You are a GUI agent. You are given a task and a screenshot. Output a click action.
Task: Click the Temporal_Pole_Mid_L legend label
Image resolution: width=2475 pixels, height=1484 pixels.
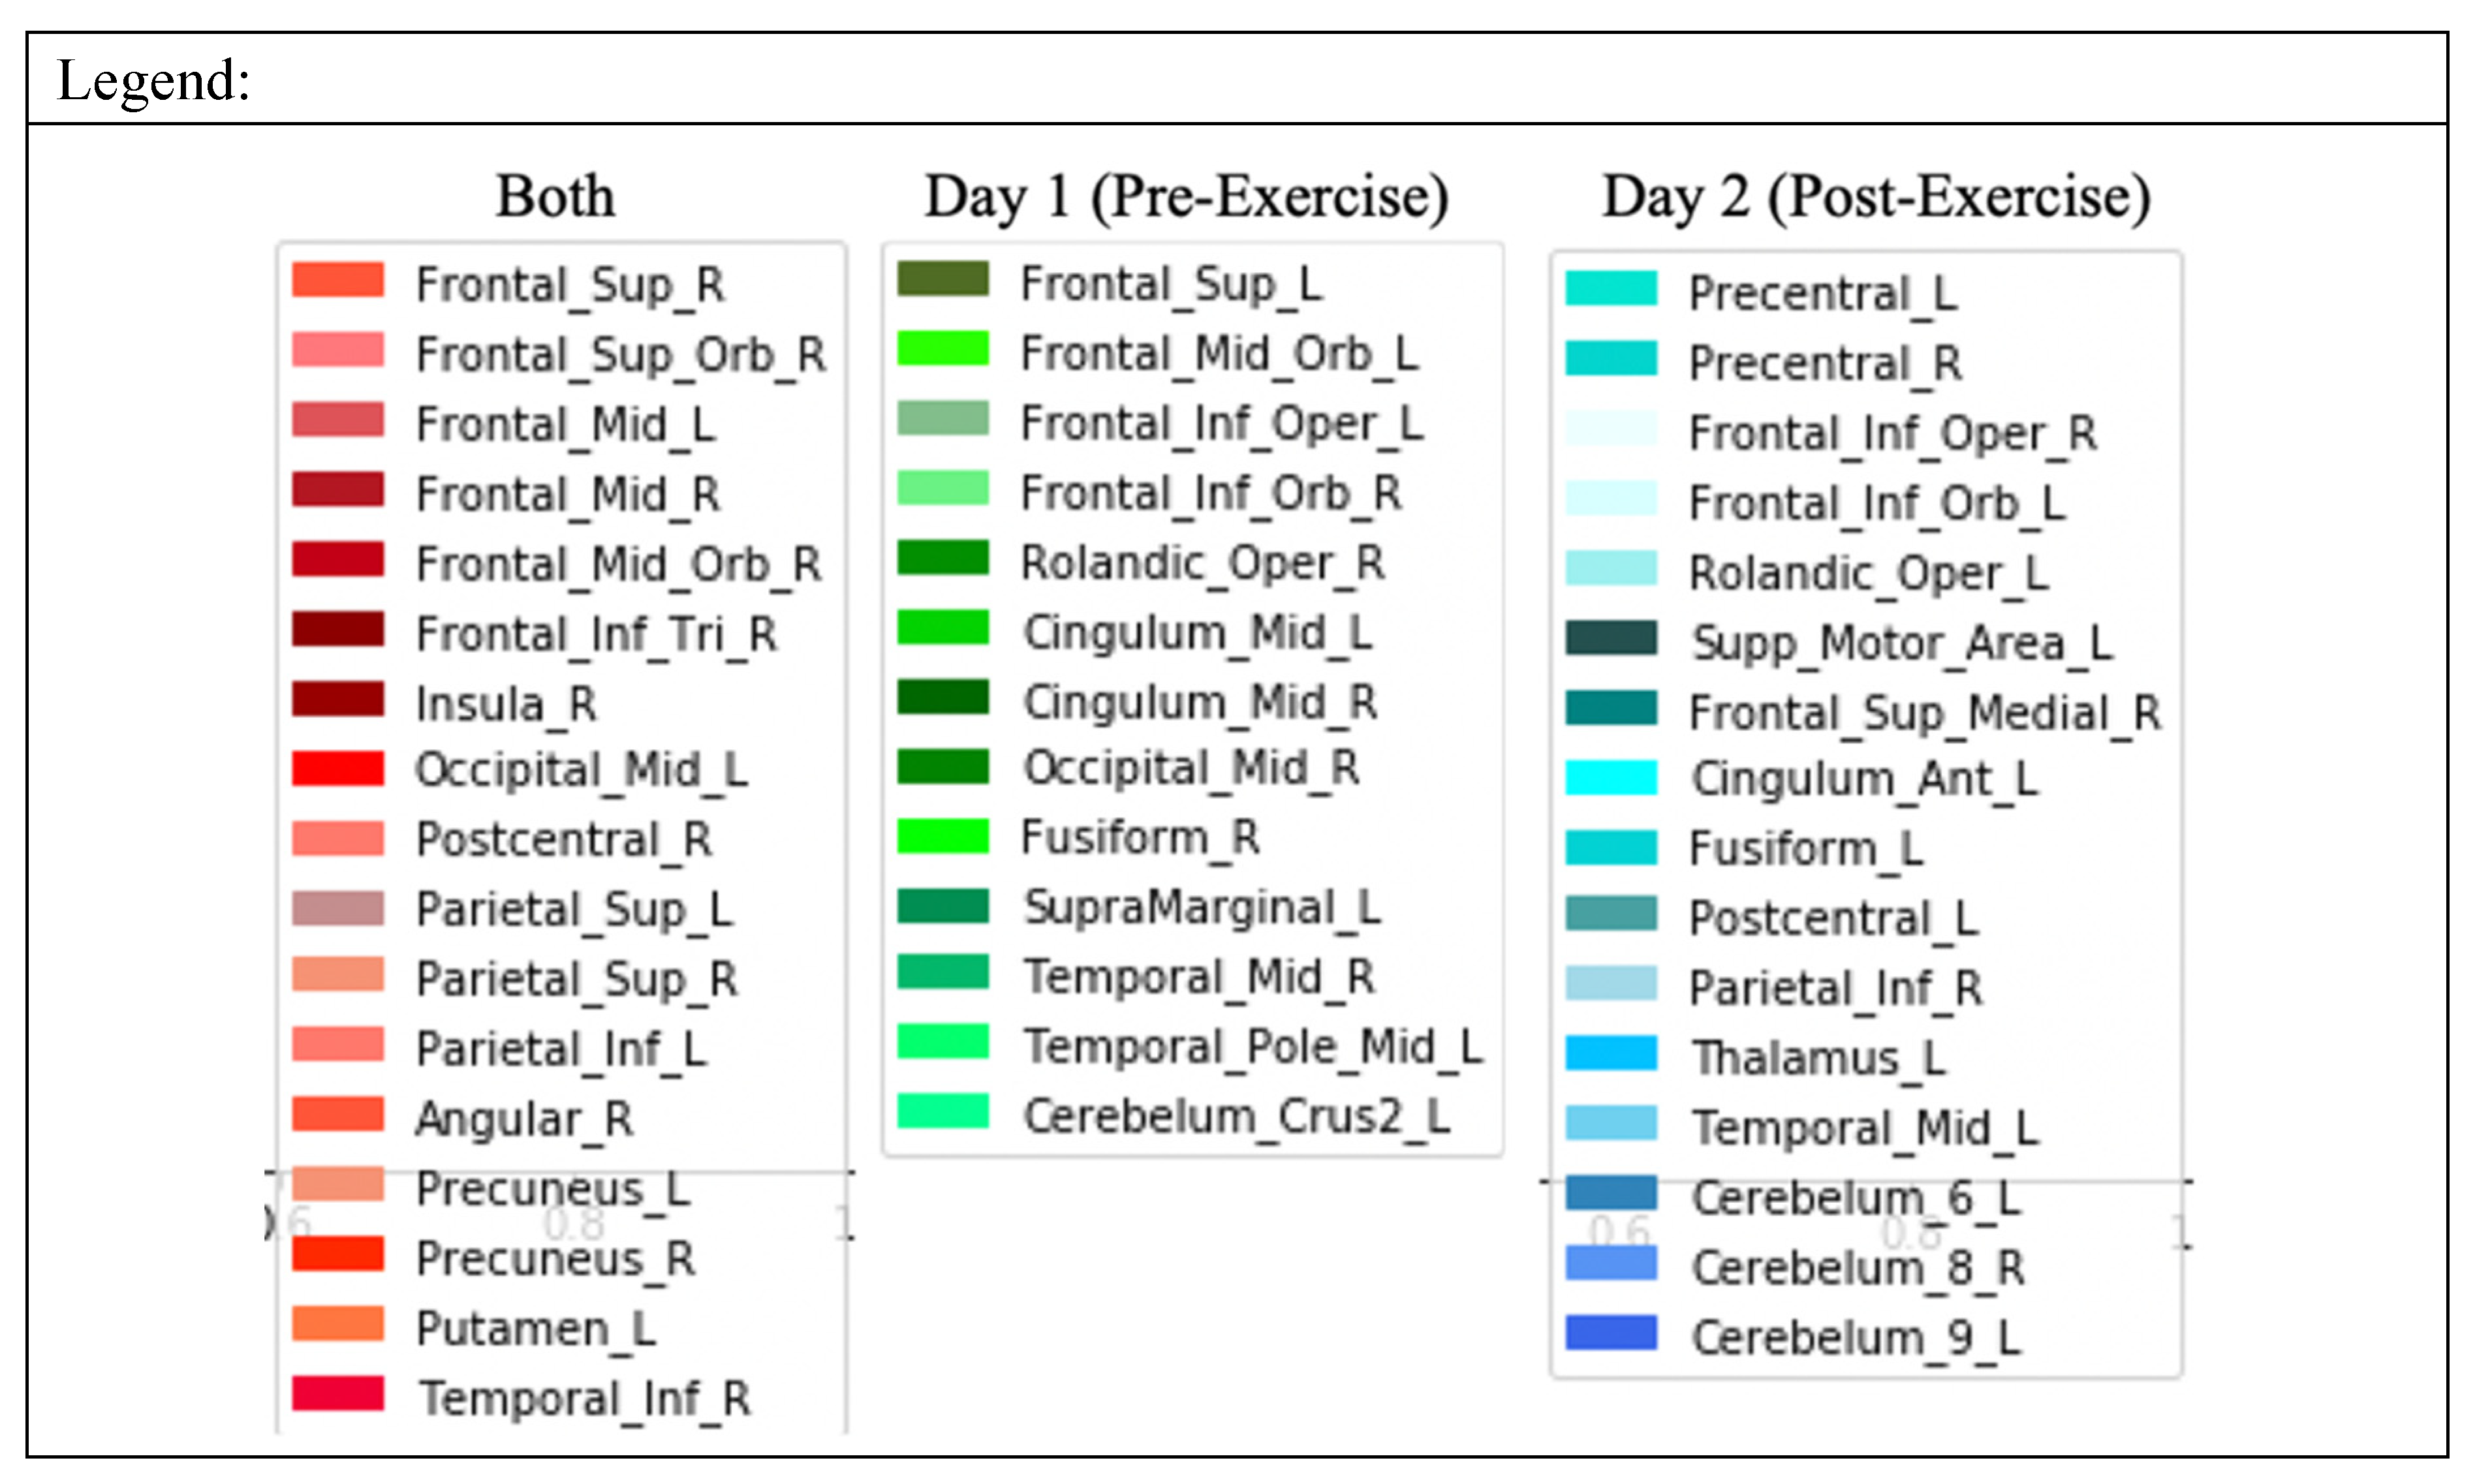coord(1253,1047)
